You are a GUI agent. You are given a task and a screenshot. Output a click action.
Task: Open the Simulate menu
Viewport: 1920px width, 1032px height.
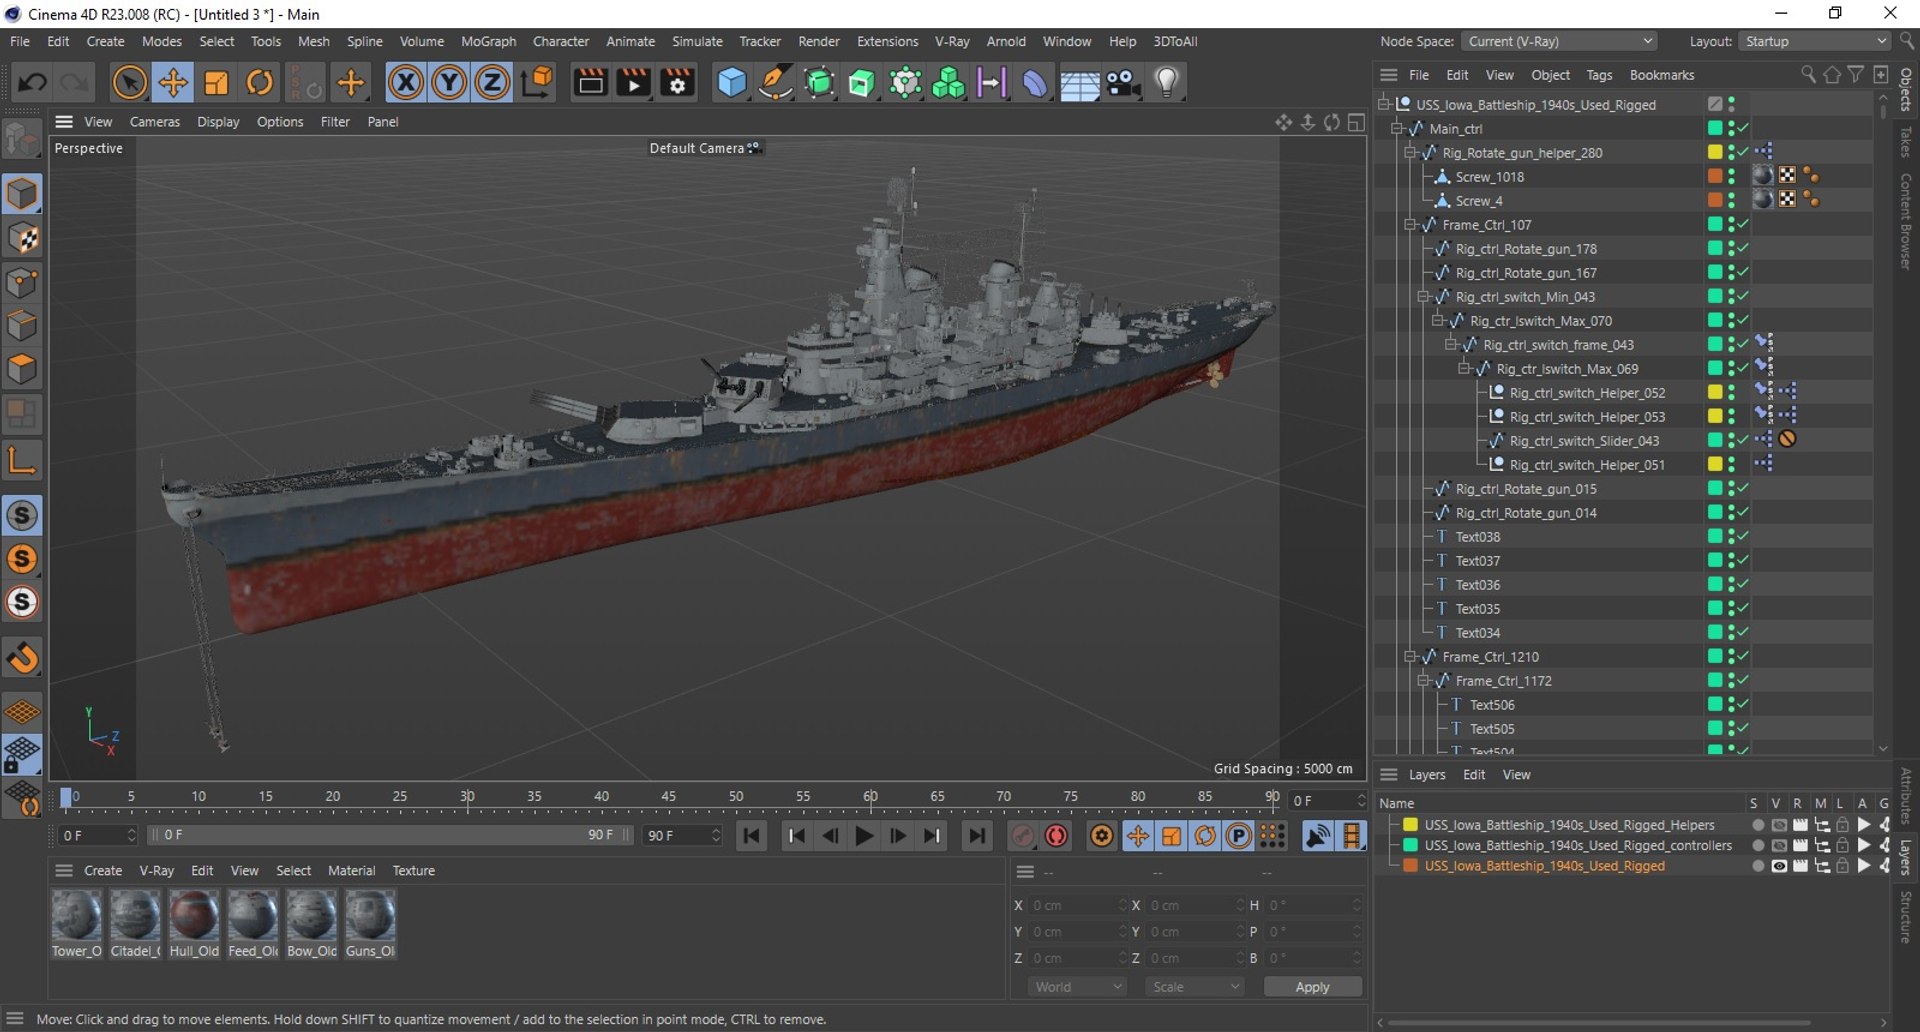coord(697,41)
